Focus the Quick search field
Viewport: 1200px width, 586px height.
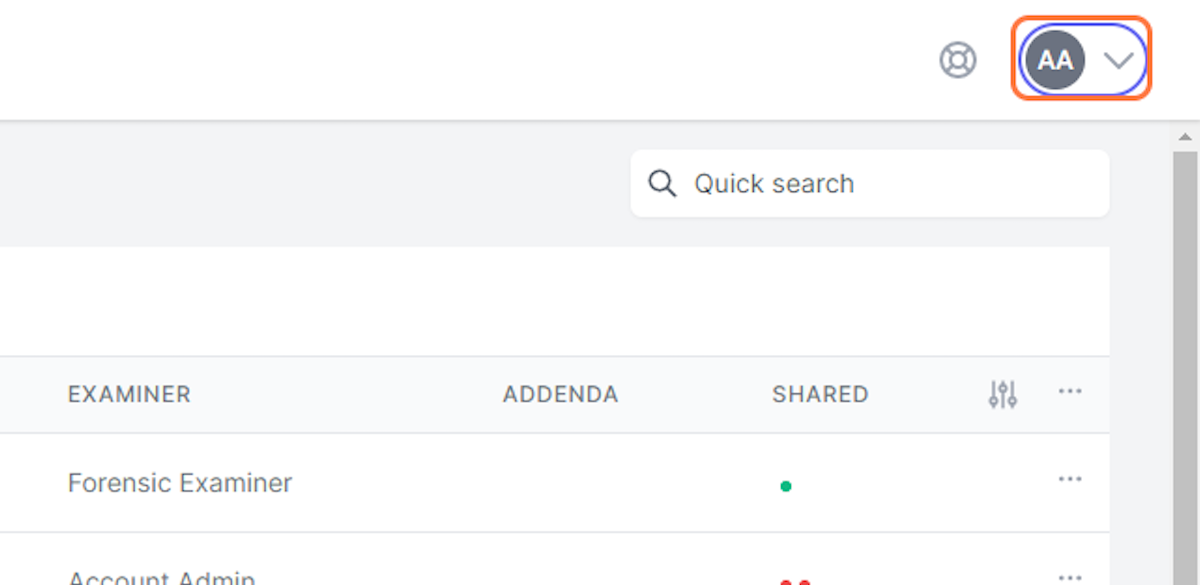(x=870, y=183)
